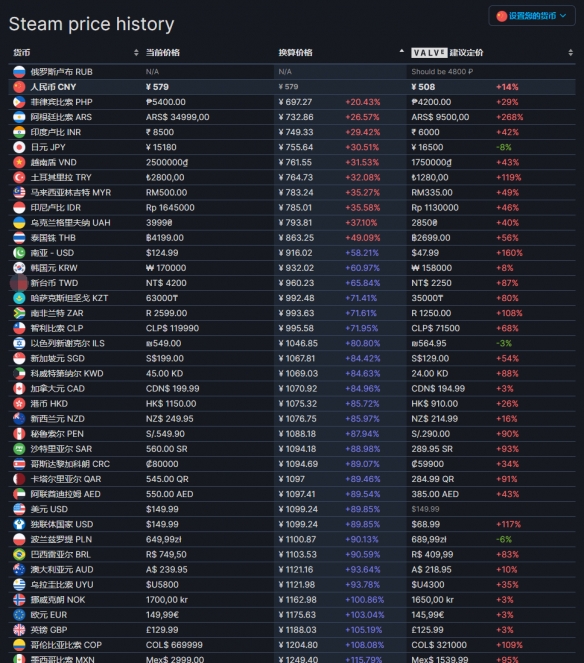Click the UK flag icon for GBP

19,630
